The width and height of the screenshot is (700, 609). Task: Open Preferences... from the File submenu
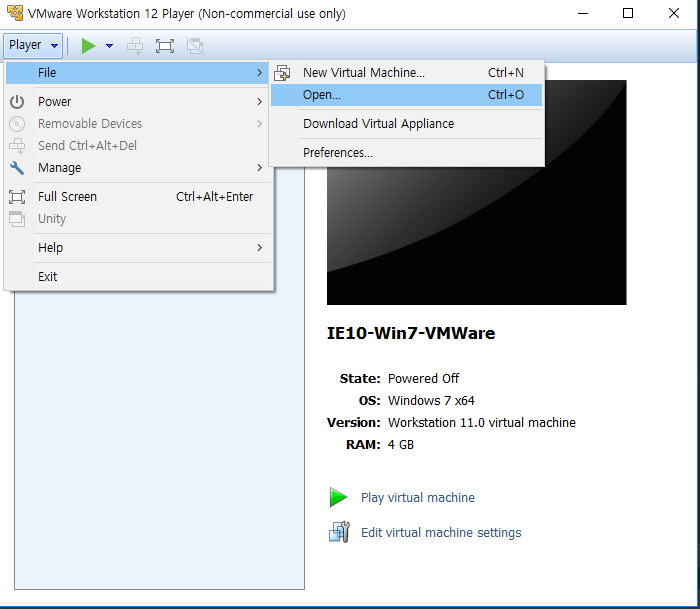point(406,153)
